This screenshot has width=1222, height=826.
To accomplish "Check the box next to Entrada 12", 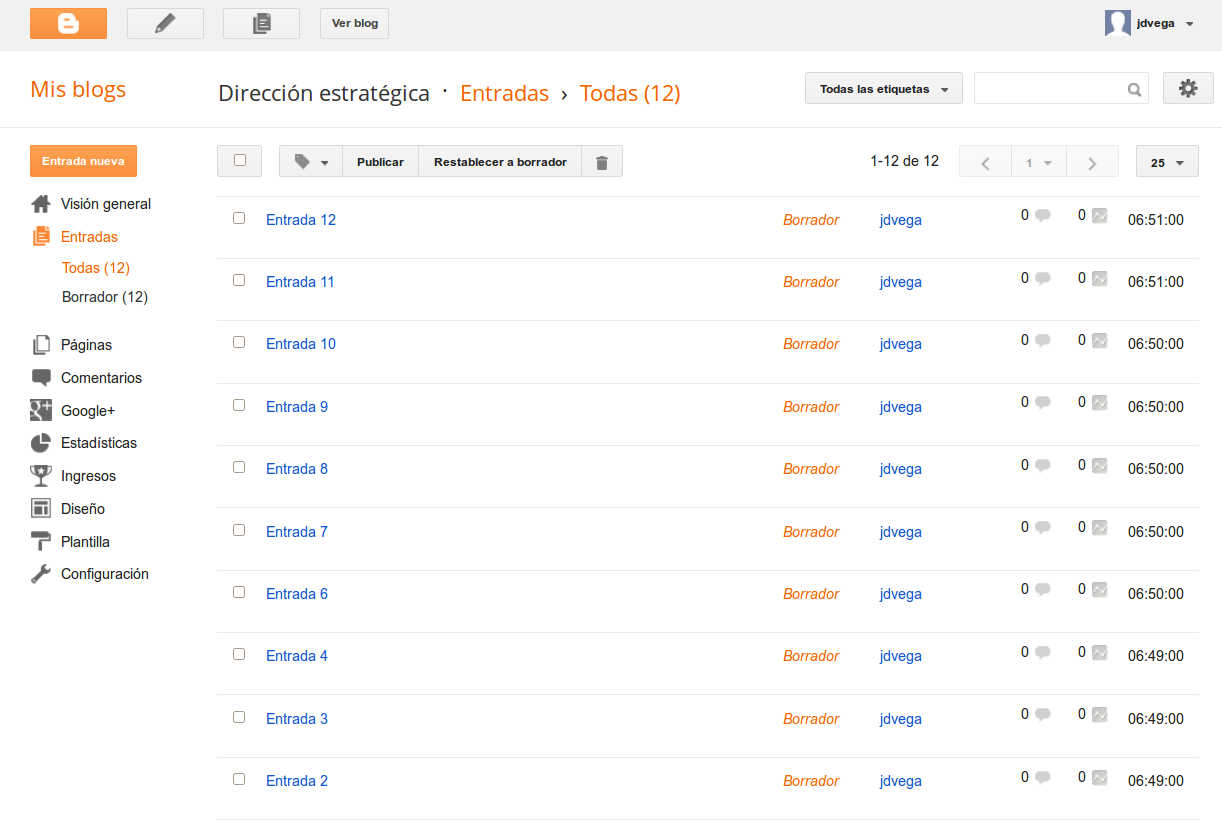I will [x=239, y=218].
